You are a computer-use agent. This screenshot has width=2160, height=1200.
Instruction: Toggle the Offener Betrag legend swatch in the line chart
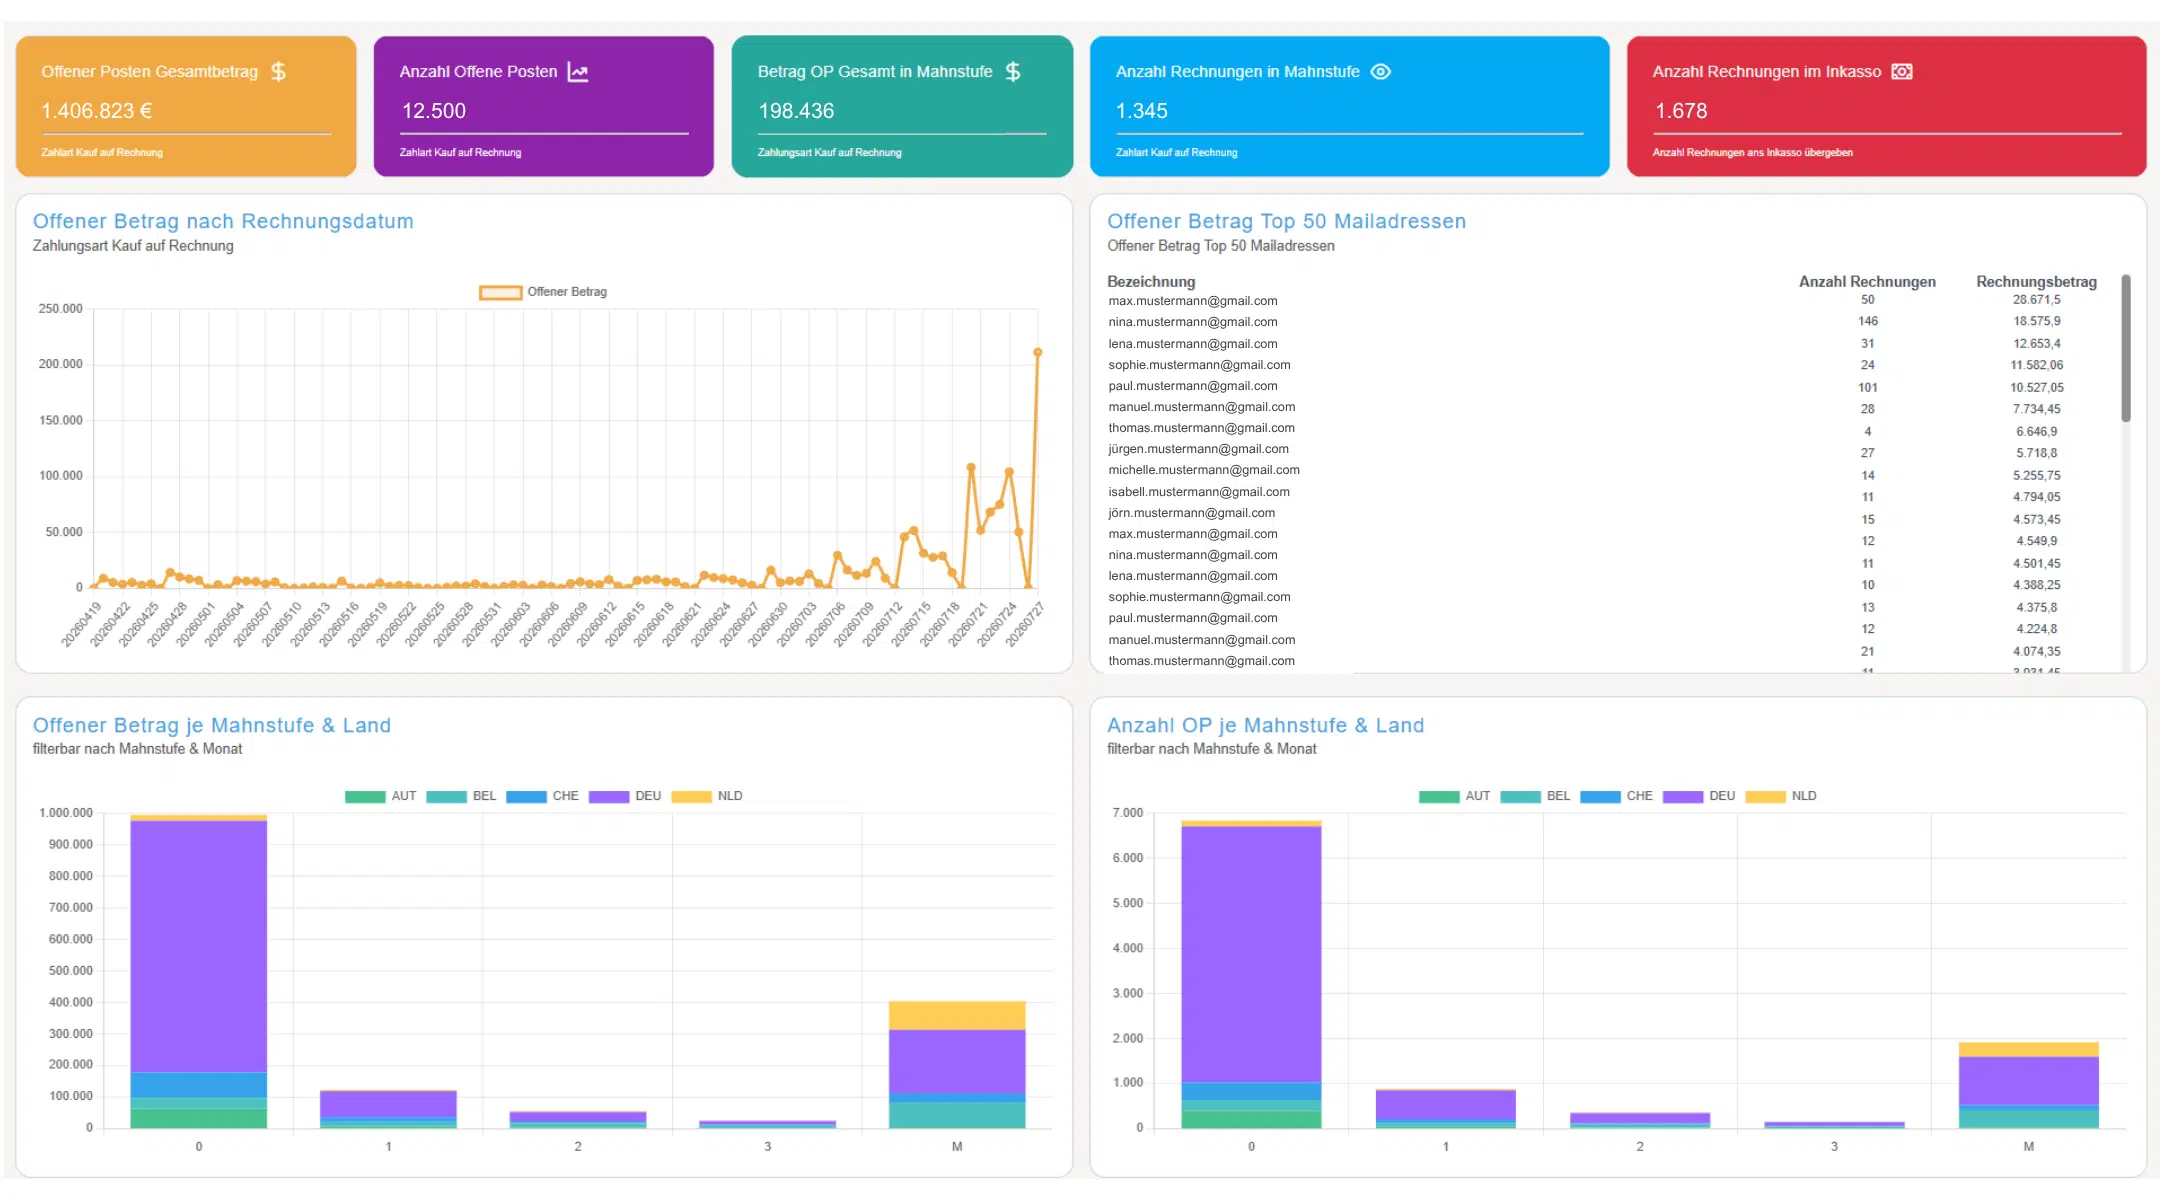tap(500, 292)
